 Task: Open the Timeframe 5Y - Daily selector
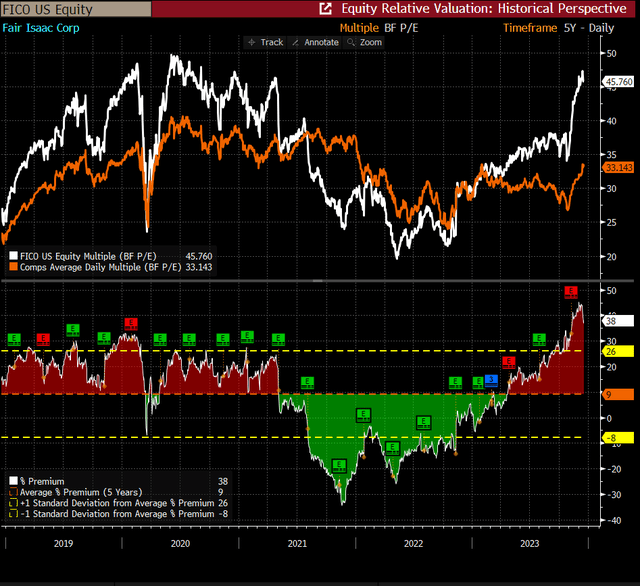[x=558, y=28]
